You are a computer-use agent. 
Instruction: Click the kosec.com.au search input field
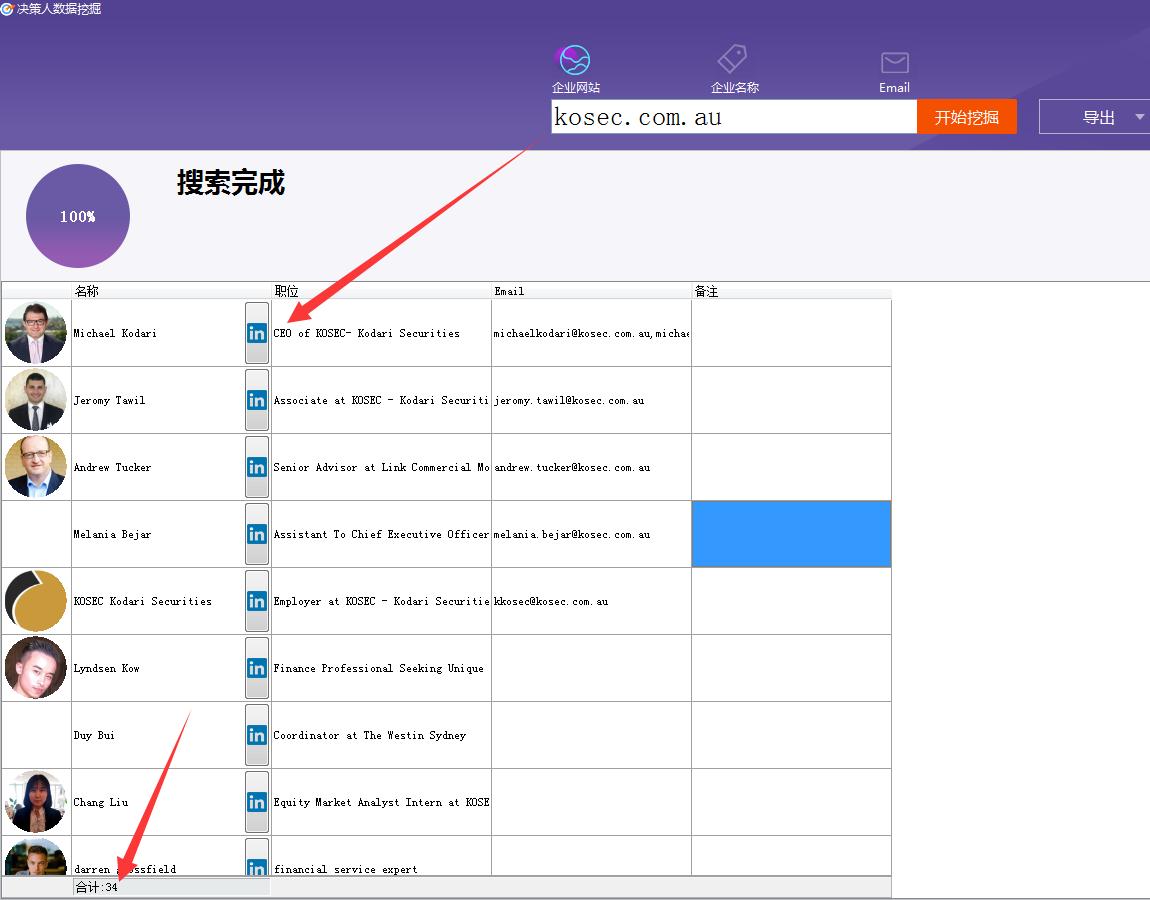(733, 117)
